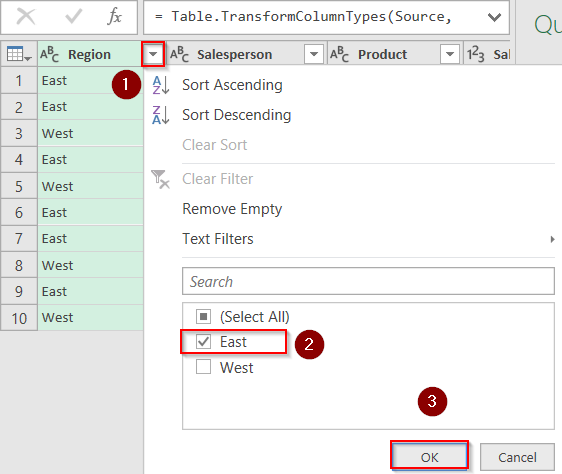Select row number 2 header

[19, 107]
